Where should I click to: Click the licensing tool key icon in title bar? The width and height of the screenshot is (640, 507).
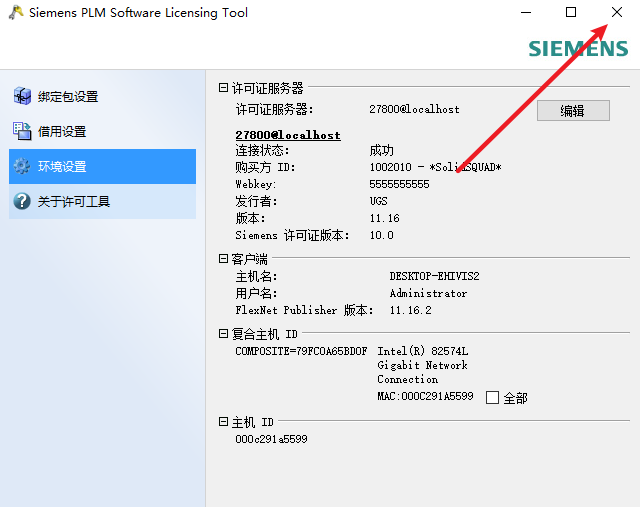coord(16,13)
